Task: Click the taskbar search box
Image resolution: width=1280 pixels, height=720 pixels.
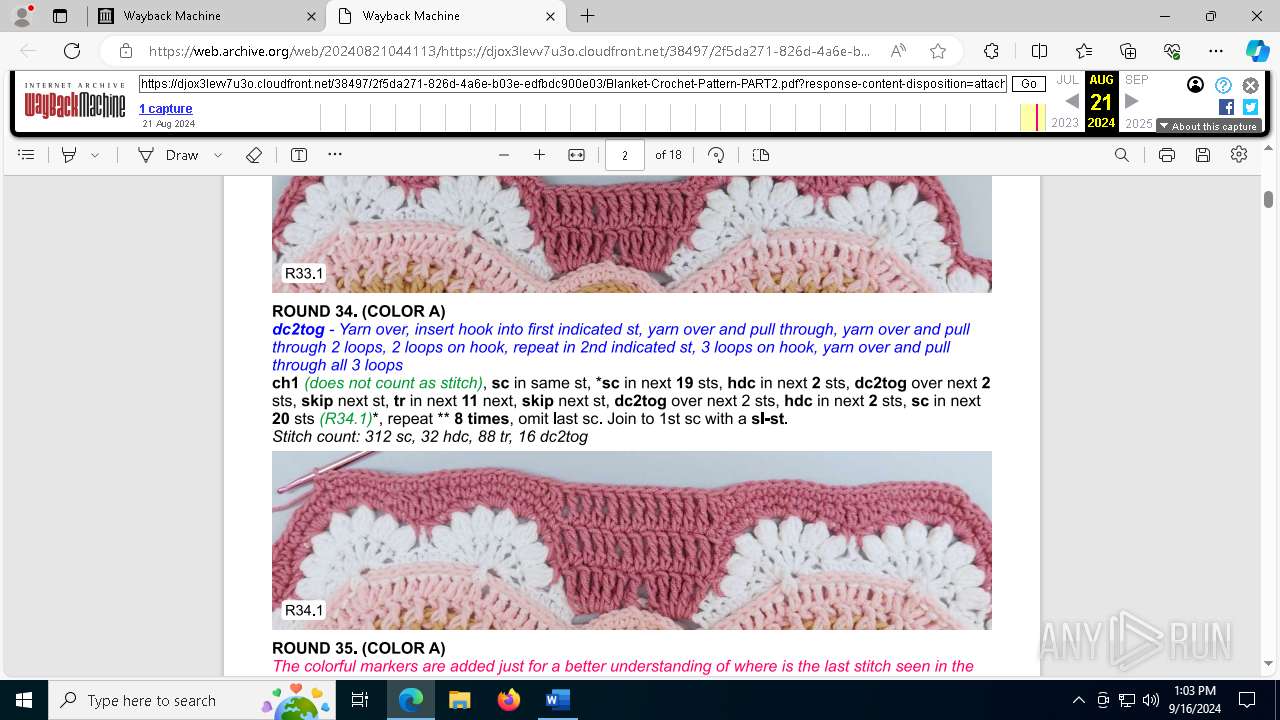Action: tap(190, 700)
